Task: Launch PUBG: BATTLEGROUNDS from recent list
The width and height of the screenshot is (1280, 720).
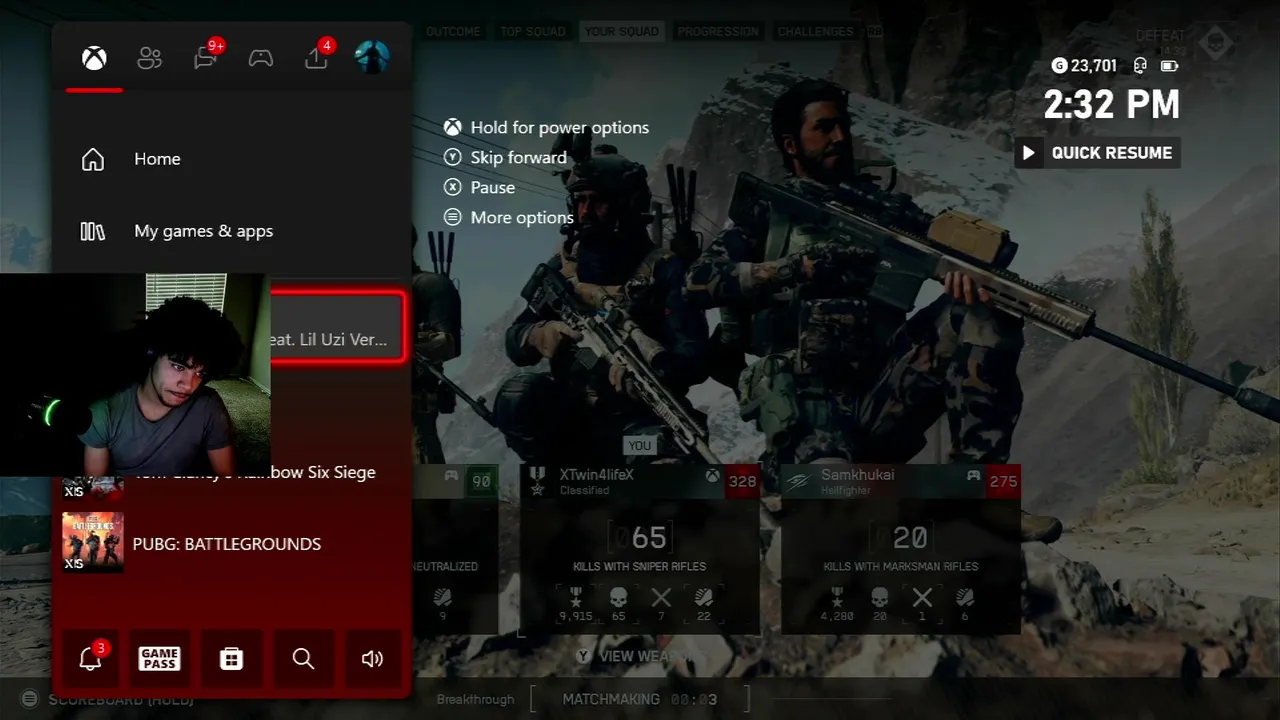Action: [232, 543]
